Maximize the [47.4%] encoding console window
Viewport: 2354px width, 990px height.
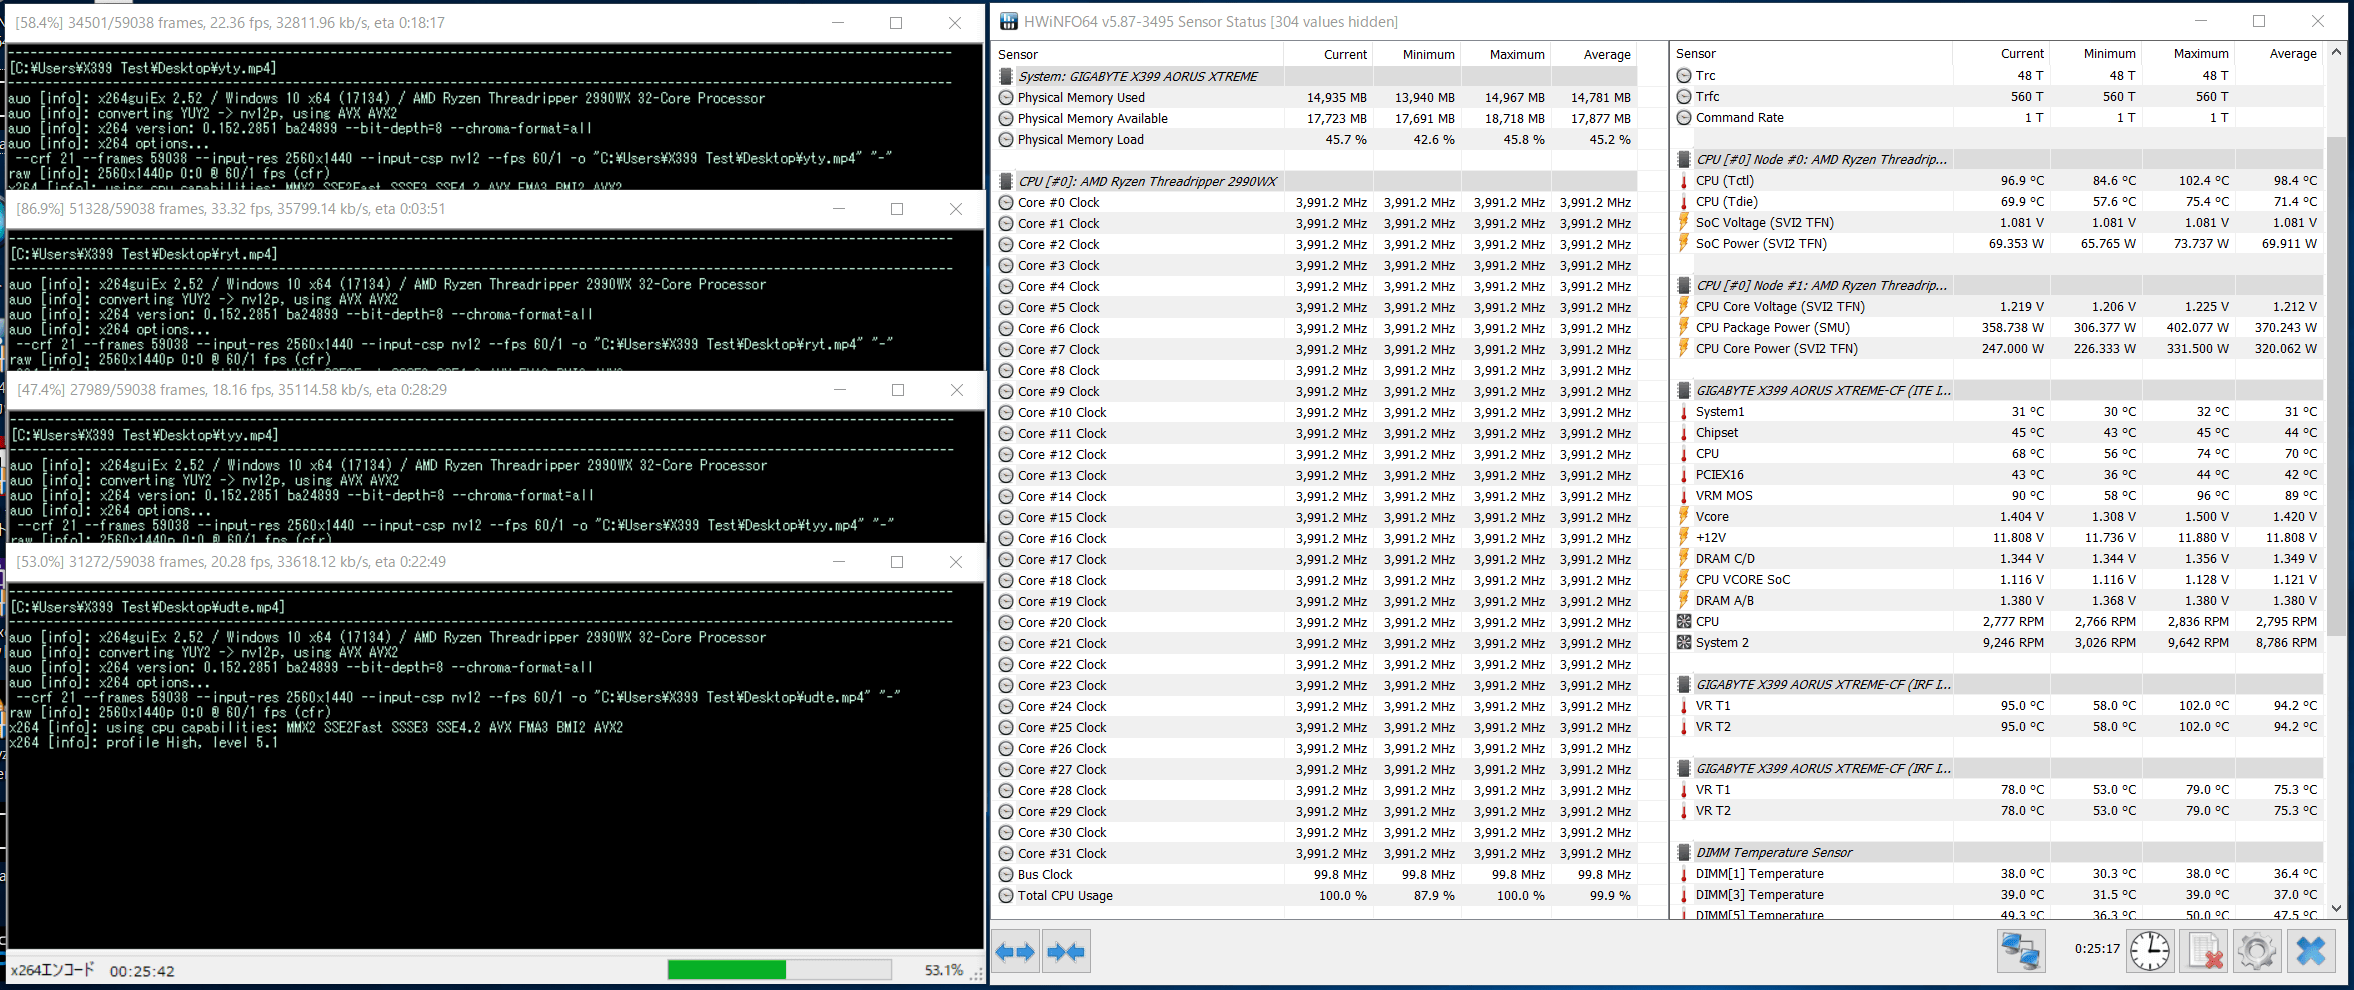pyautogui.click(x=898, y=390)
